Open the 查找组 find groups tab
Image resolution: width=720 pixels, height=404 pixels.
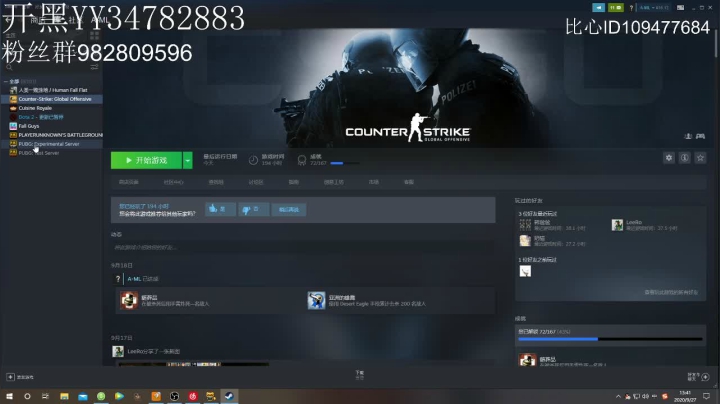point(216,182)
